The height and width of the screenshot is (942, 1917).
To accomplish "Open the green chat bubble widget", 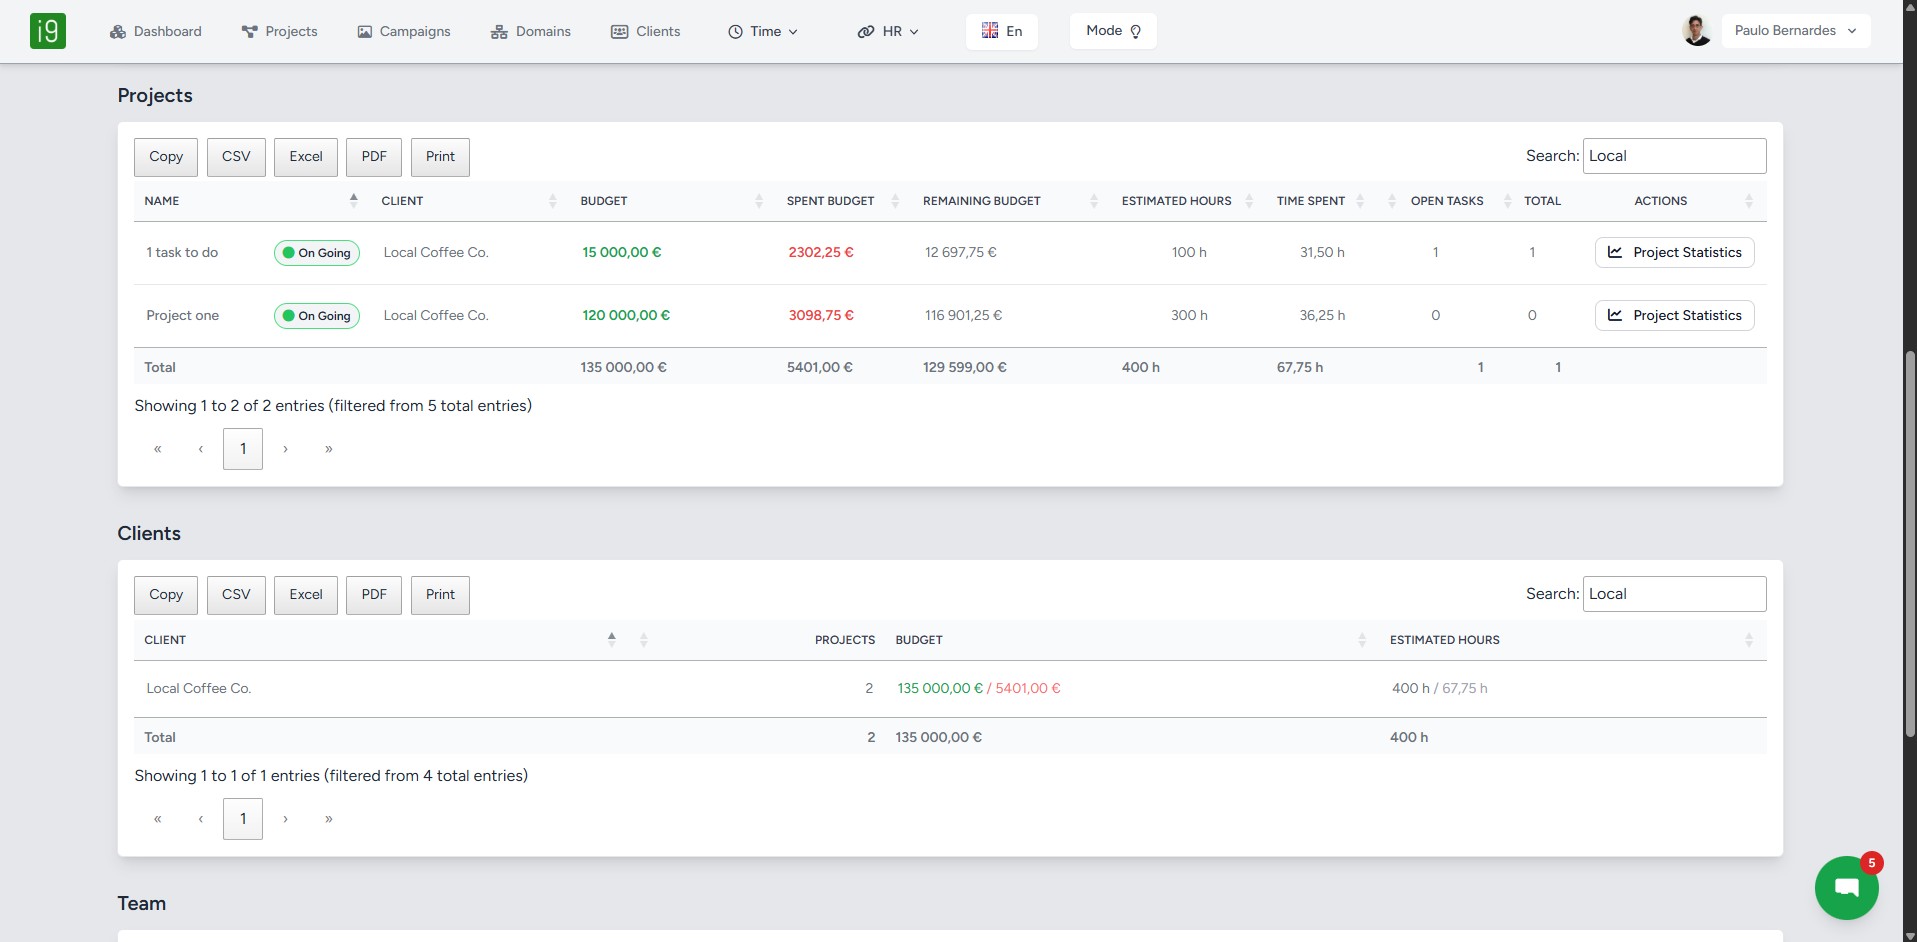I will 1845,887.
